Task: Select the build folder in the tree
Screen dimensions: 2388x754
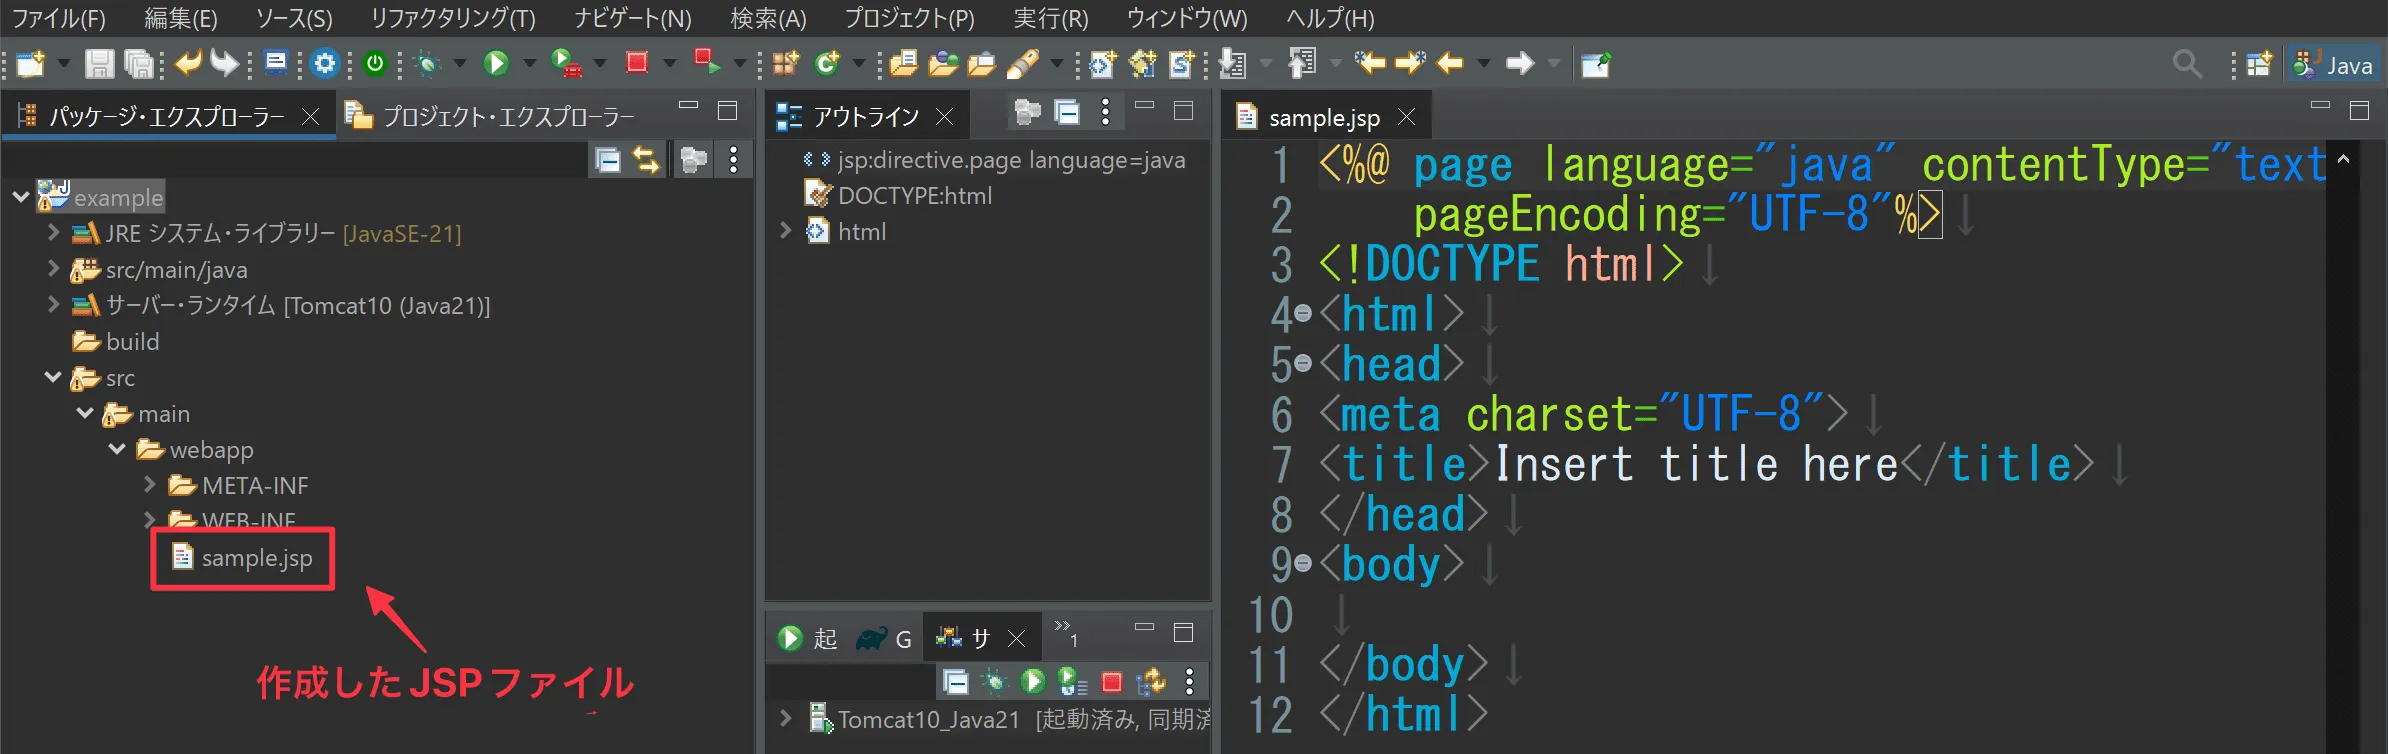Action: pos(115,341)
